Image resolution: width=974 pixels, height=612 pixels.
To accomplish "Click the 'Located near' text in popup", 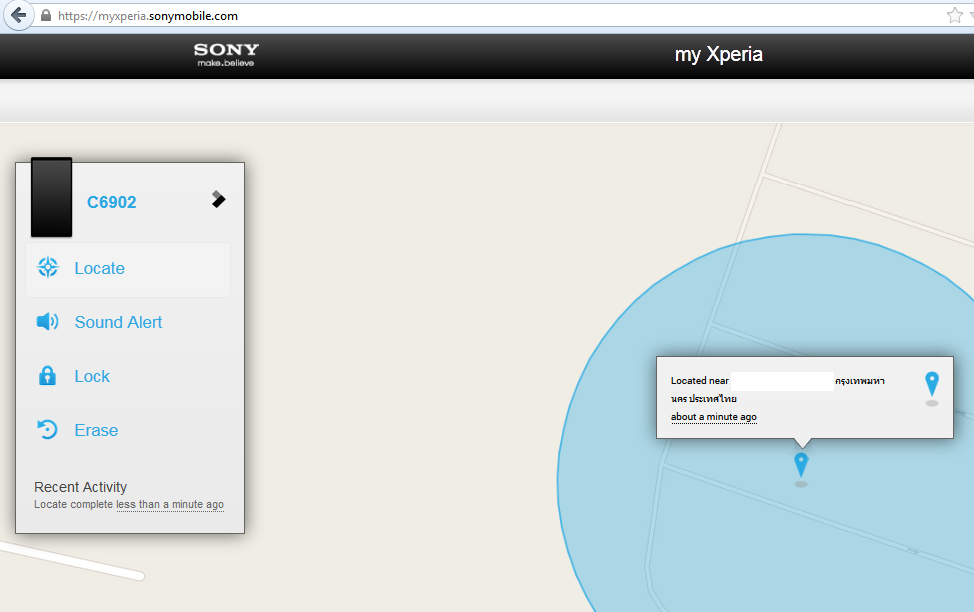I will pos(699,381).
